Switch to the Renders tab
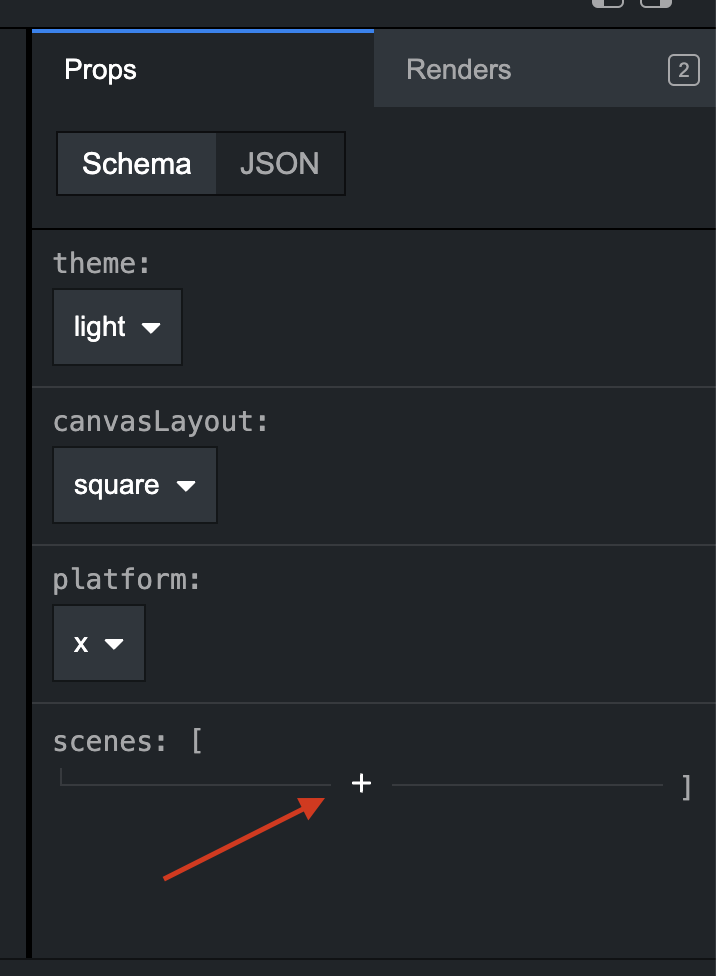This screenshot has width=716, height=976. coord(459,70)
